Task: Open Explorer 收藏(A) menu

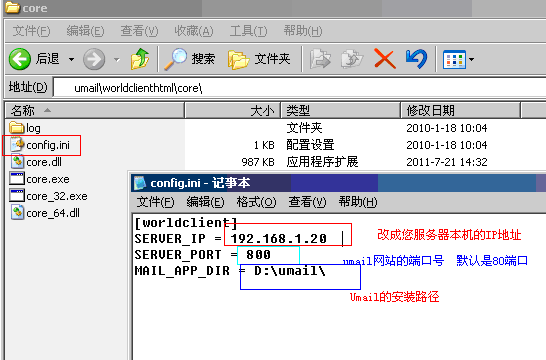Action: pyautogui.click(x=194, y=31)
